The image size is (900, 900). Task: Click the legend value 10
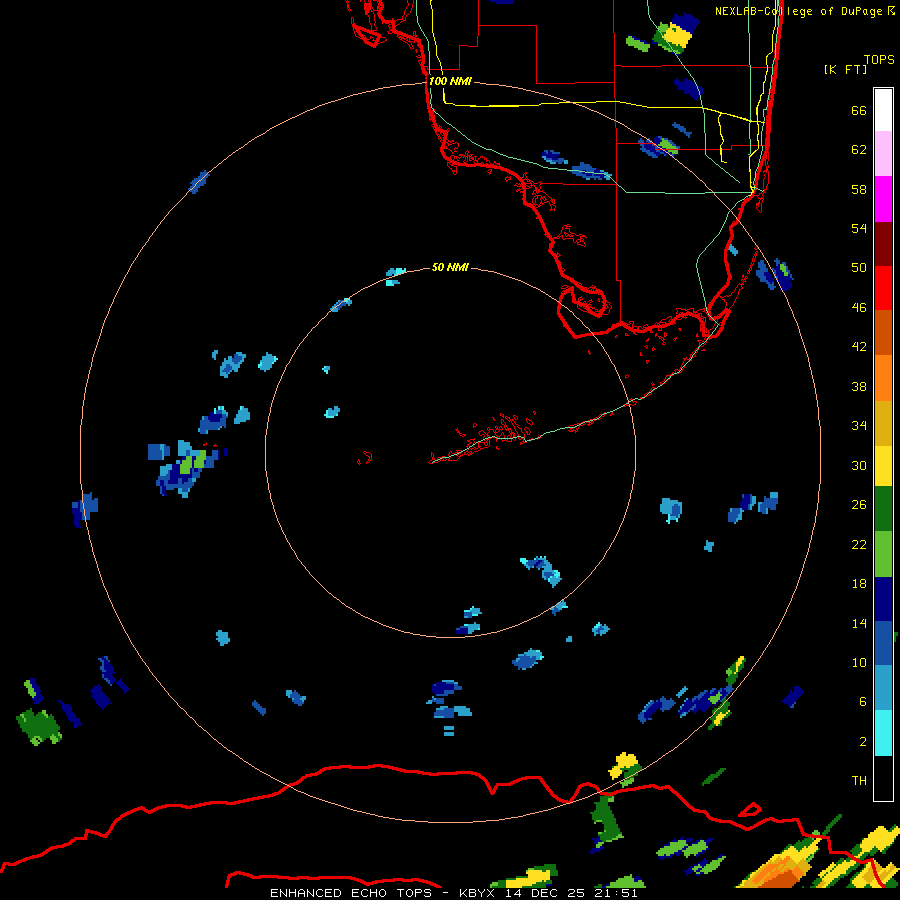[x=859, y=662]
